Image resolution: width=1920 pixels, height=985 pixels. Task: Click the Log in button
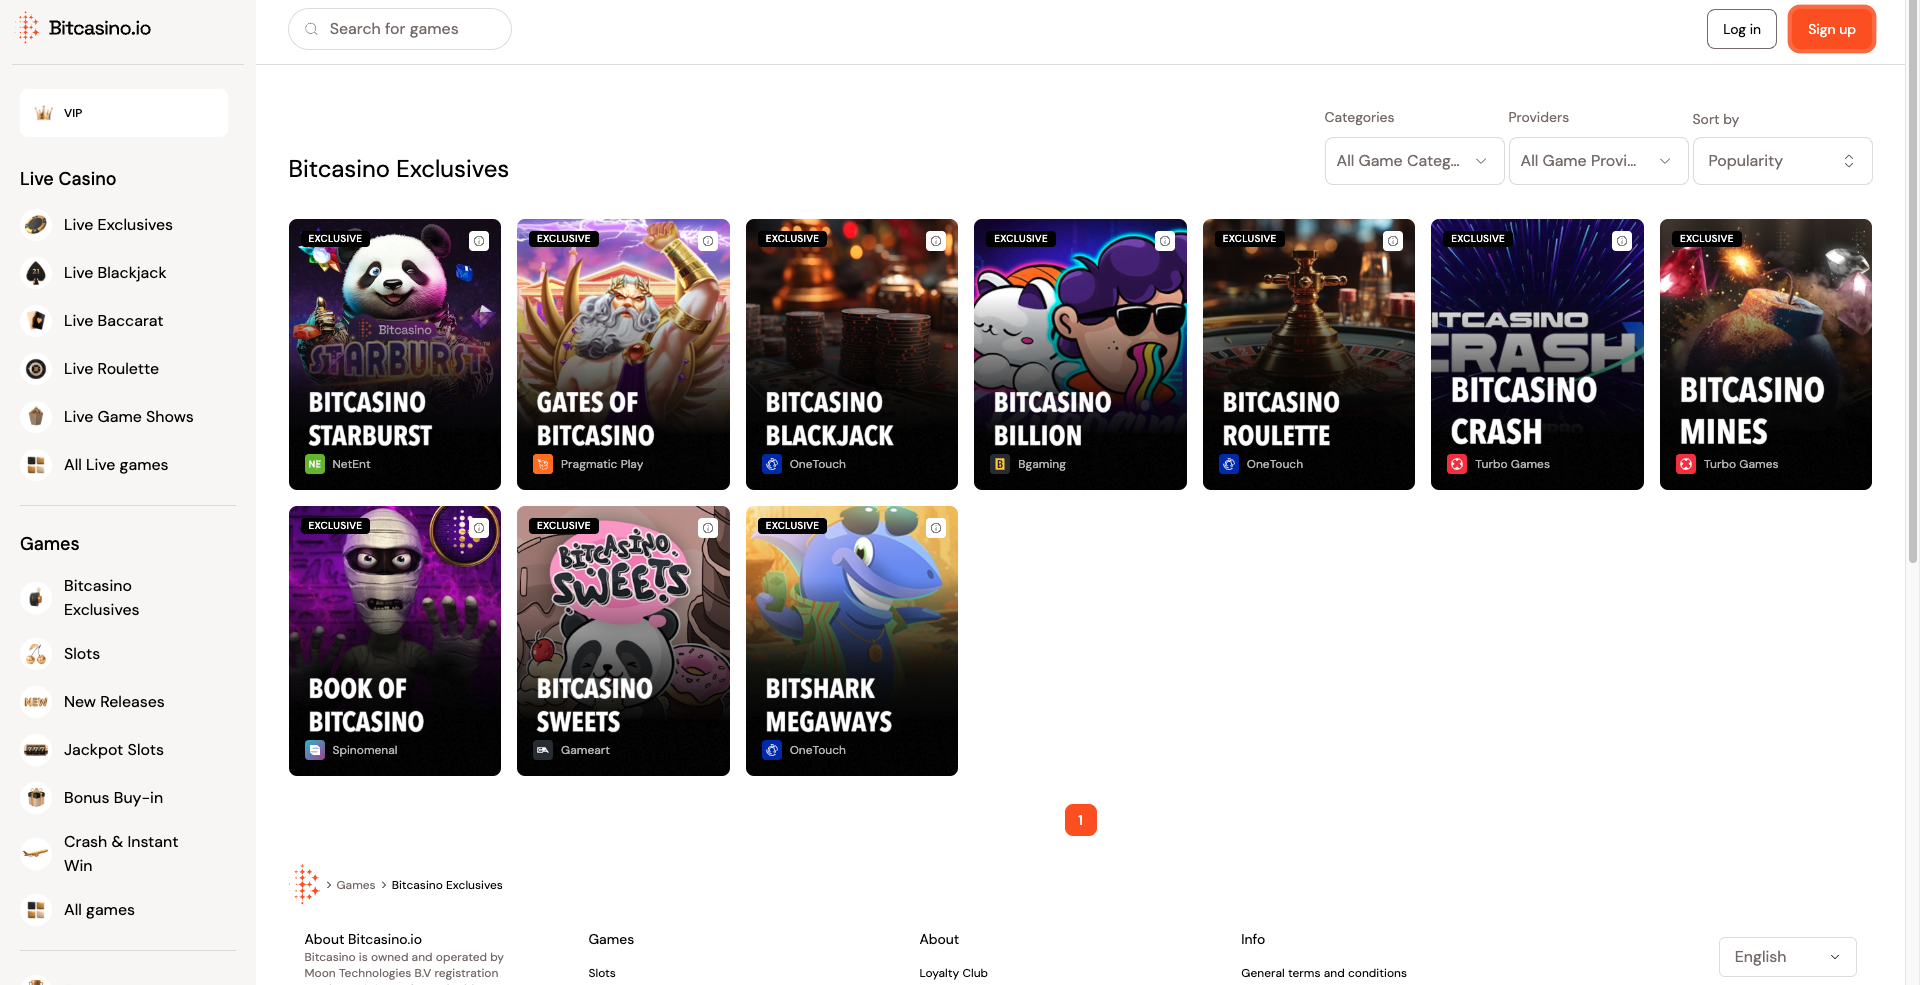tap(1741, 29)
